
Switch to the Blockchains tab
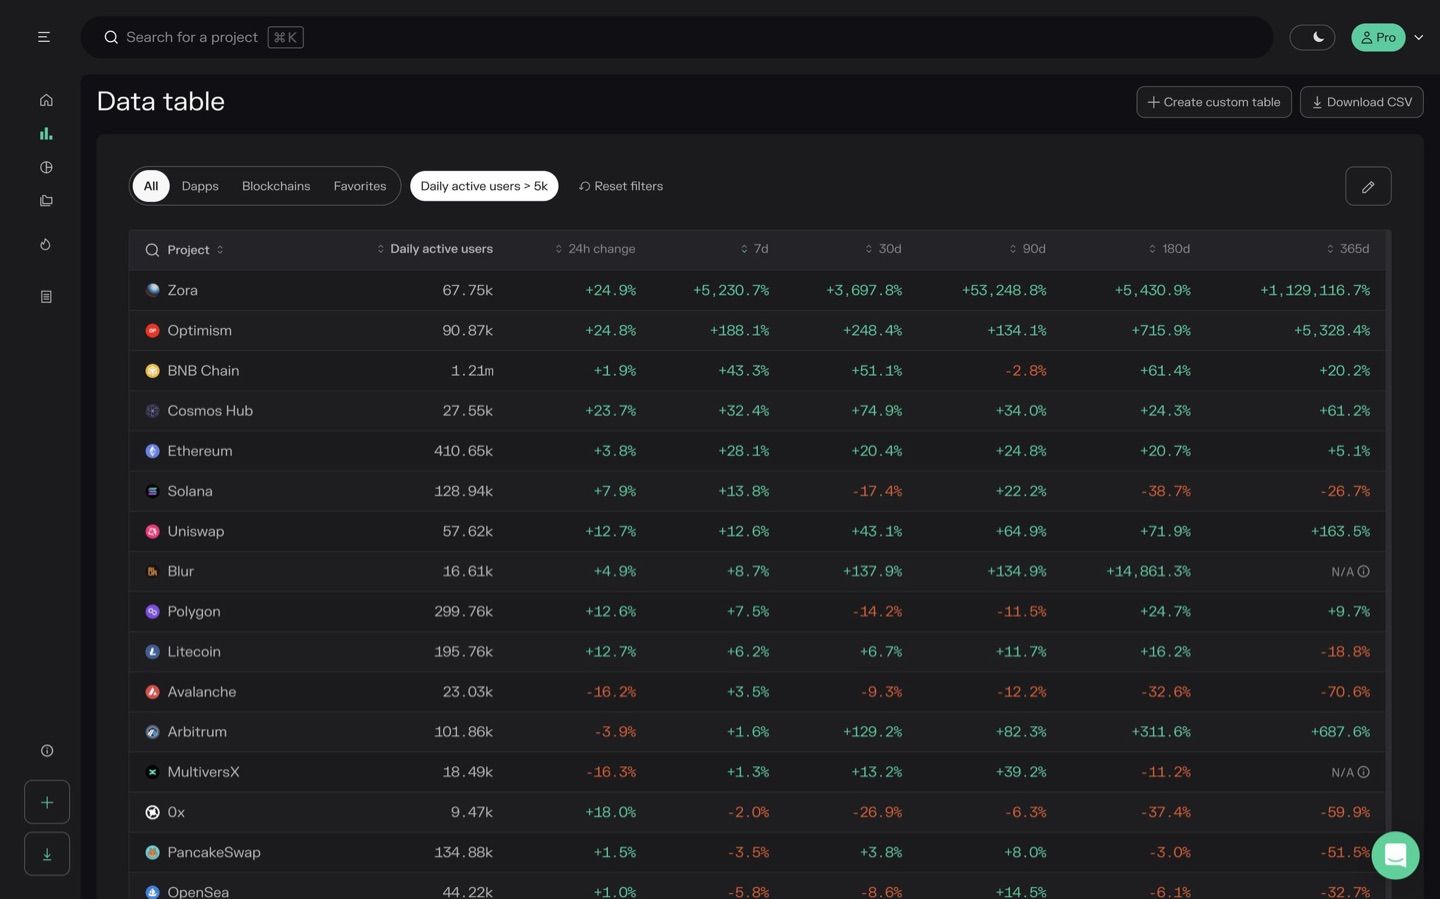coord(276,186)
